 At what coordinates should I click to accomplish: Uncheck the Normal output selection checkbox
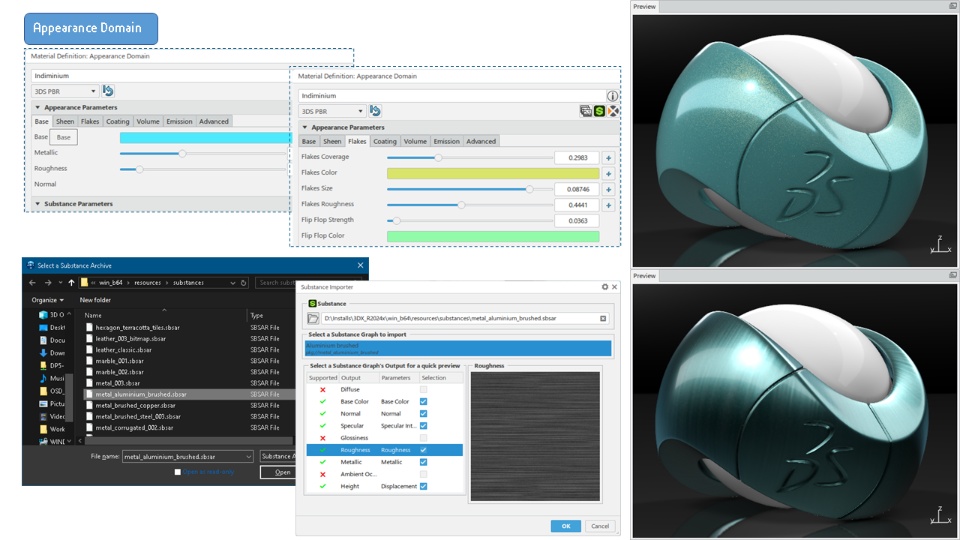(x=423, y=414)
